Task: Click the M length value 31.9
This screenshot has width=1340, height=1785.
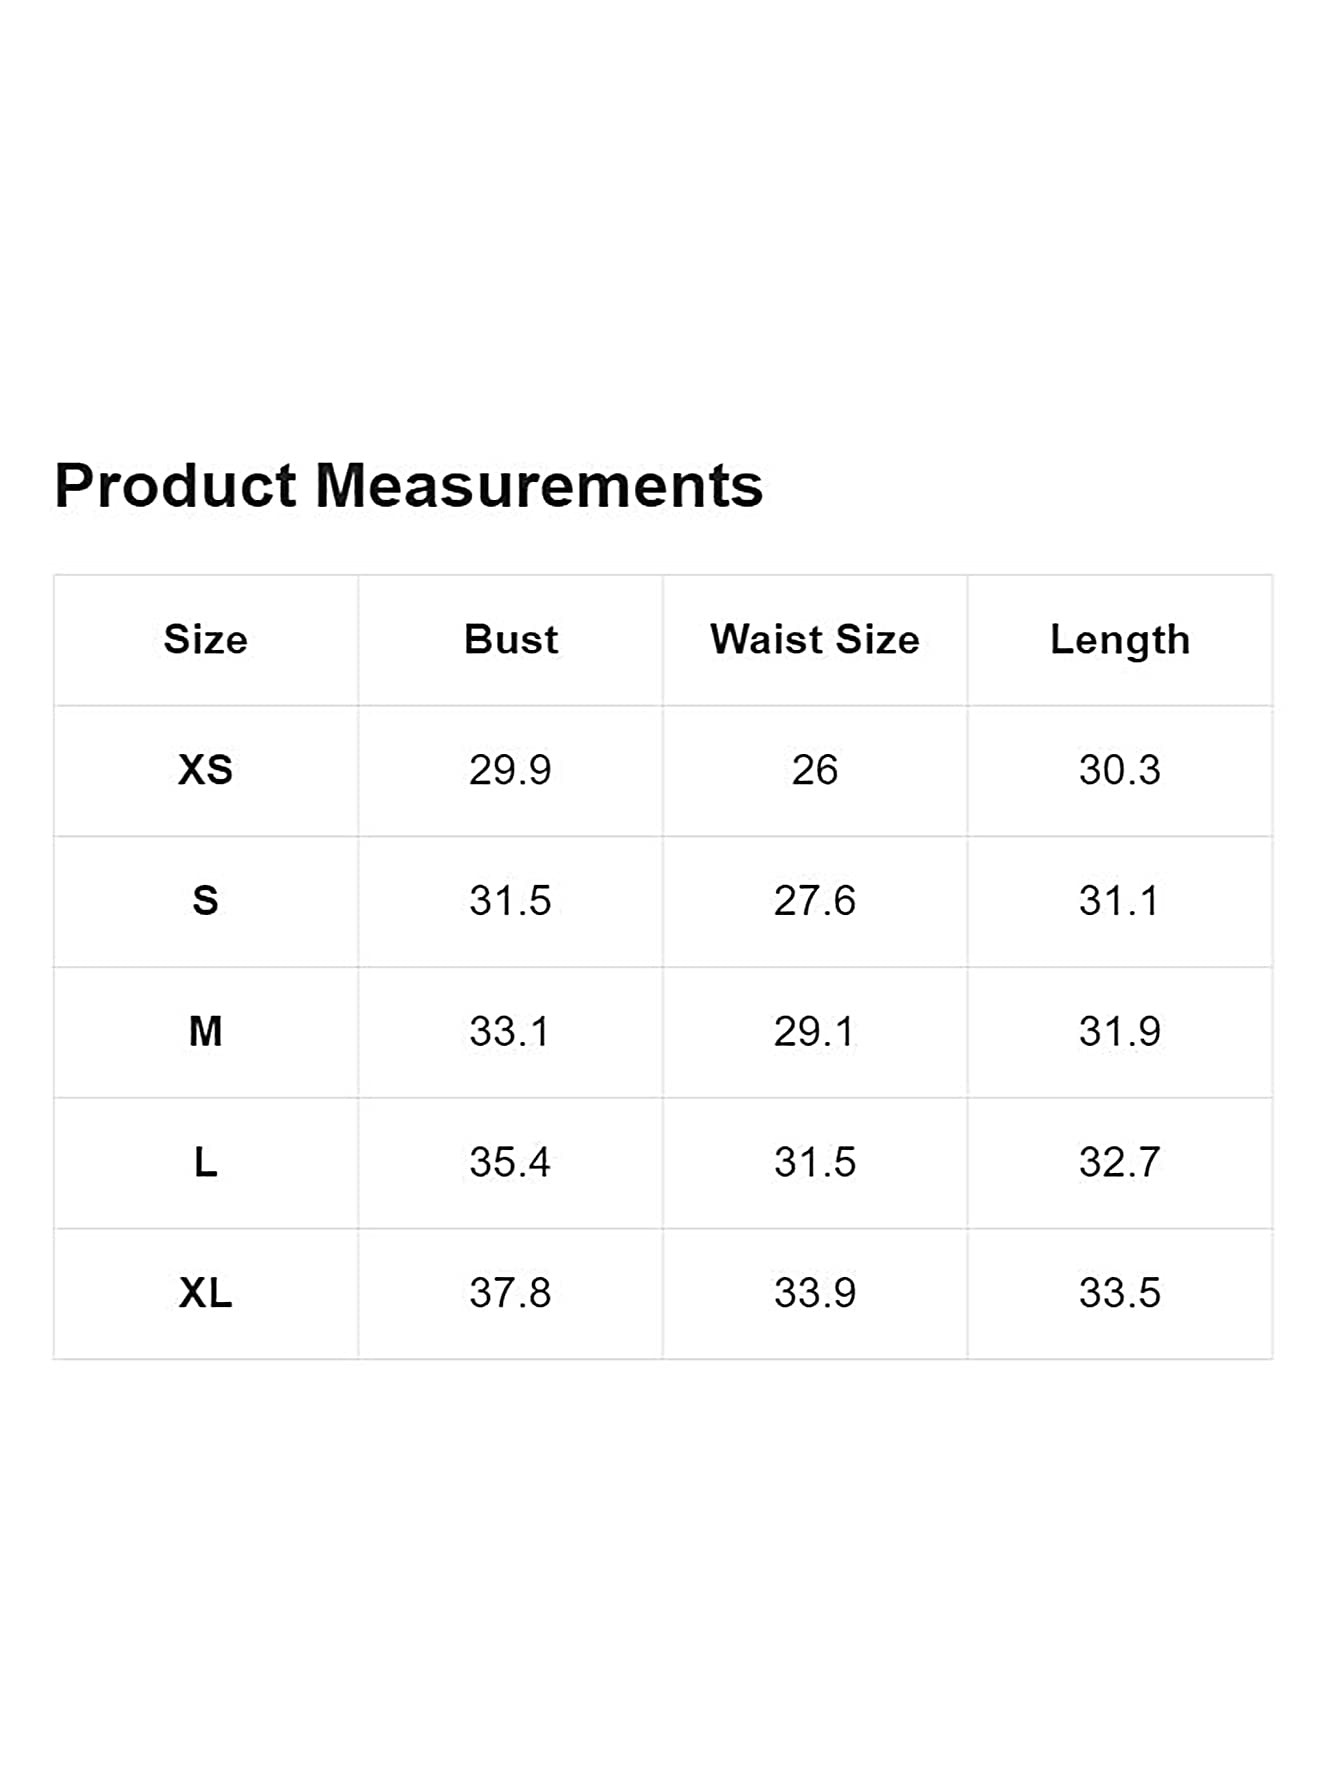Action: click(1120, 1032)
